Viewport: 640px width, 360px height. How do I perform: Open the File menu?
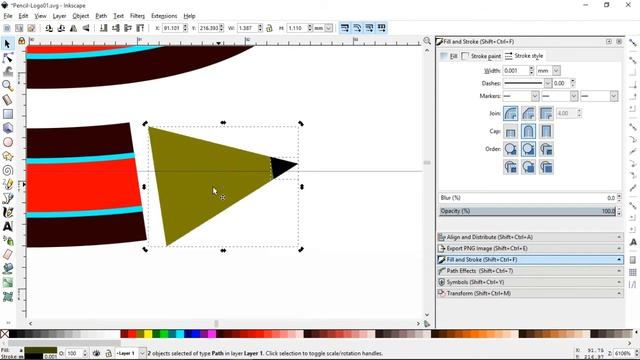(x=8, y=16)
